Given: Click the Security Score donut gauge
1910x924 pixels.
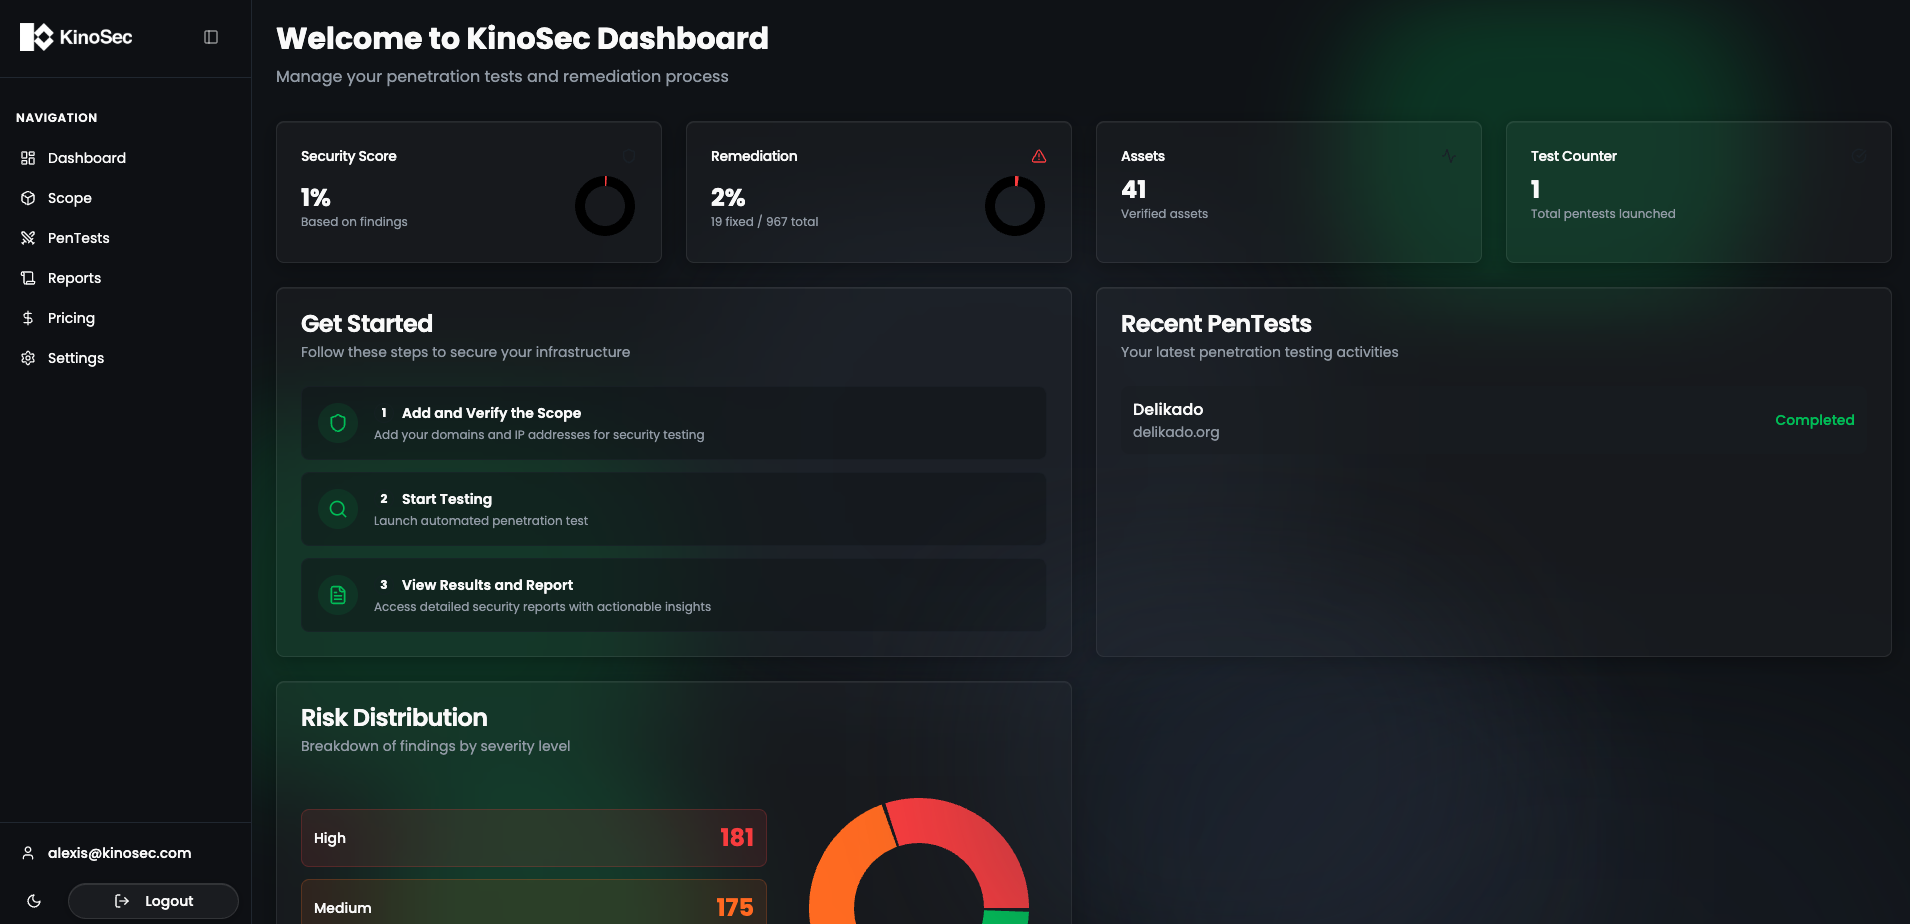Looking at the screenshot, I should pos(605,206).
